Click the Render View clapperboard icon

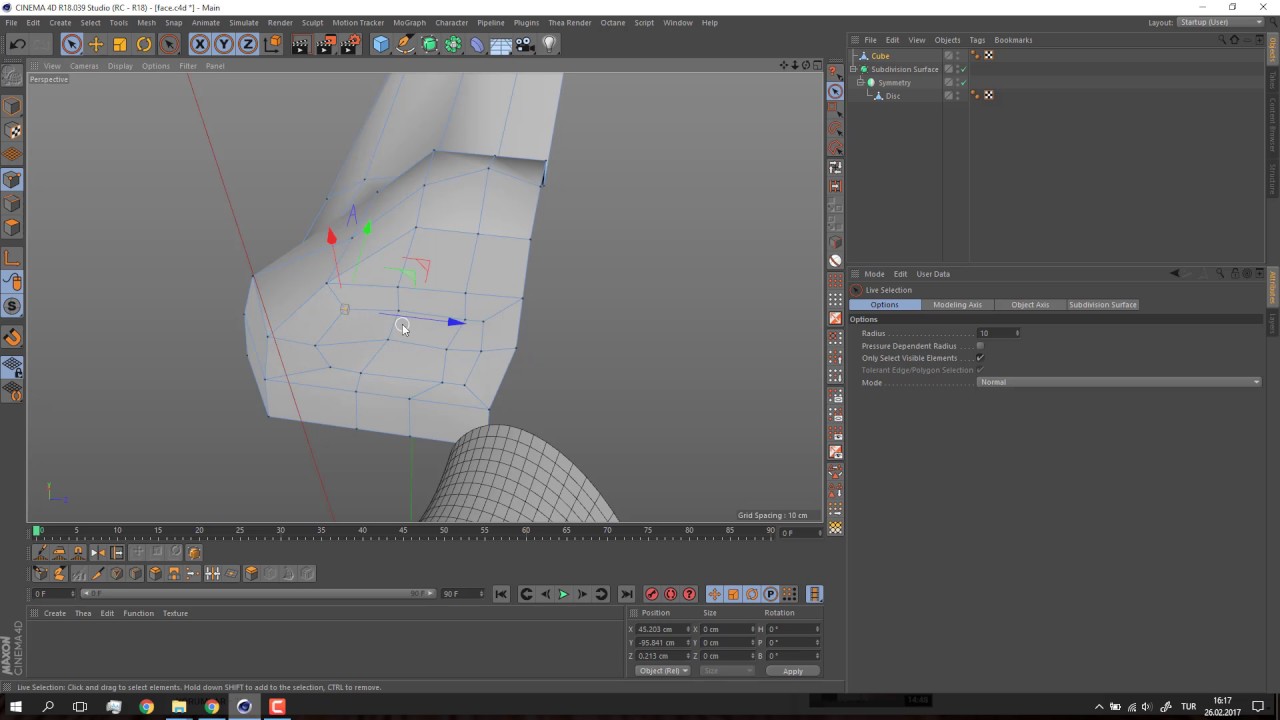click(x=300, y=44)
